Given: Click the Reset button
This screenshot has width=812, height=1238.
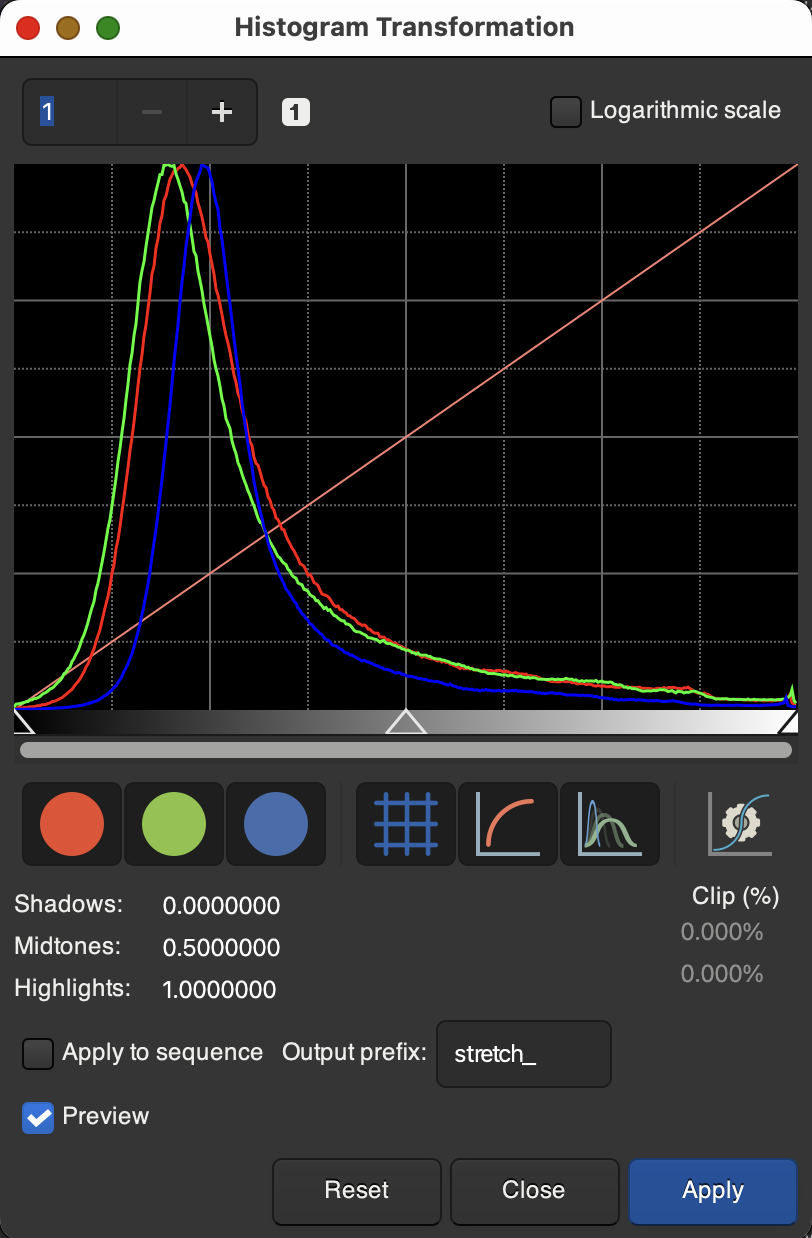Looking at the screenshot, I should (357, 1191).
